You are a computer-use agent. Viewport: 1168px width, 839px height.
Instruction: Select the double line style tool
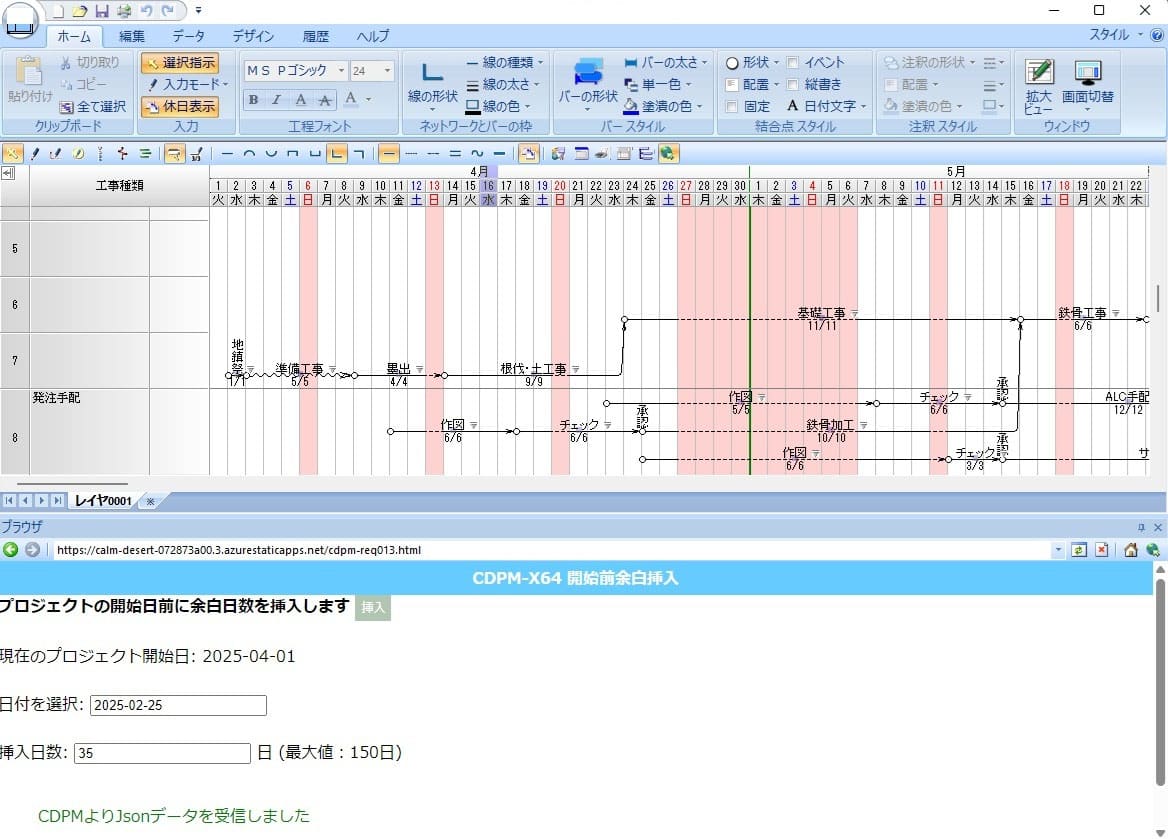[x=454, y=154]
